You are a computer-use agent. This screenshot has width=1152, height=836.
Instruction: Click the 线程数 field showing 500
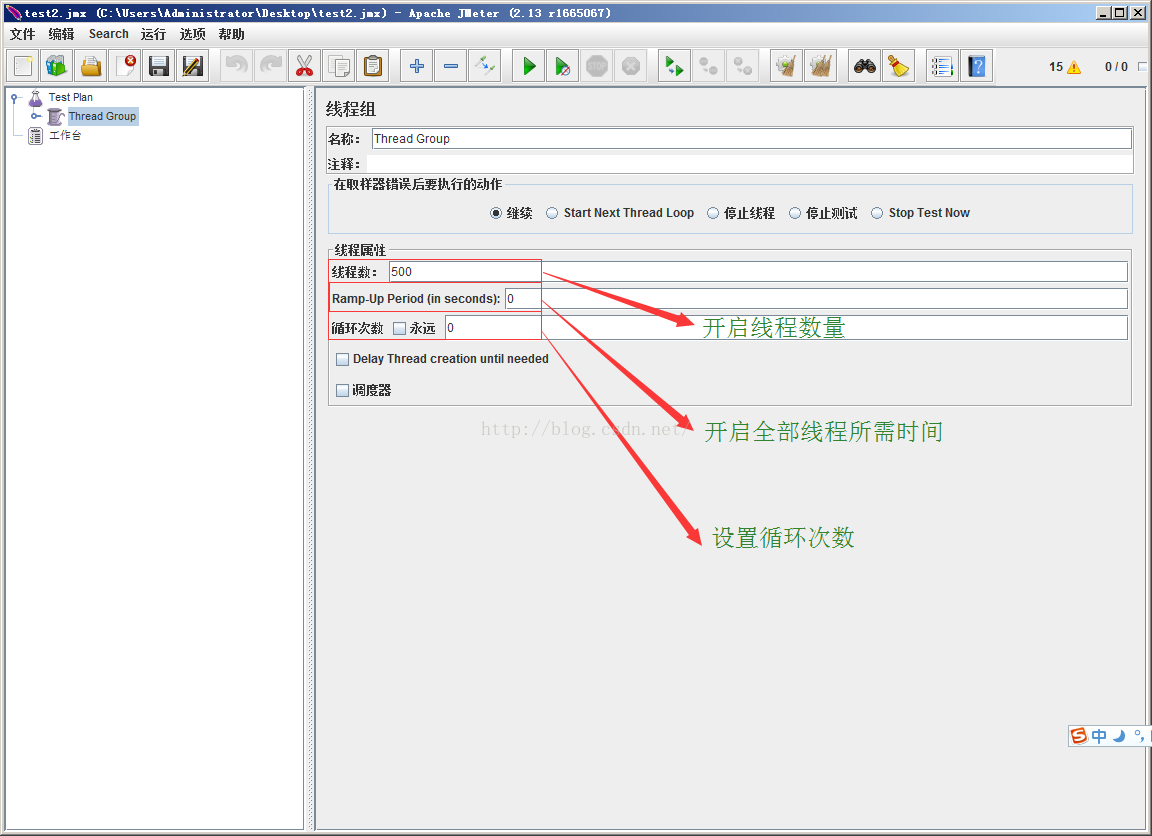(x=758, y=272)
